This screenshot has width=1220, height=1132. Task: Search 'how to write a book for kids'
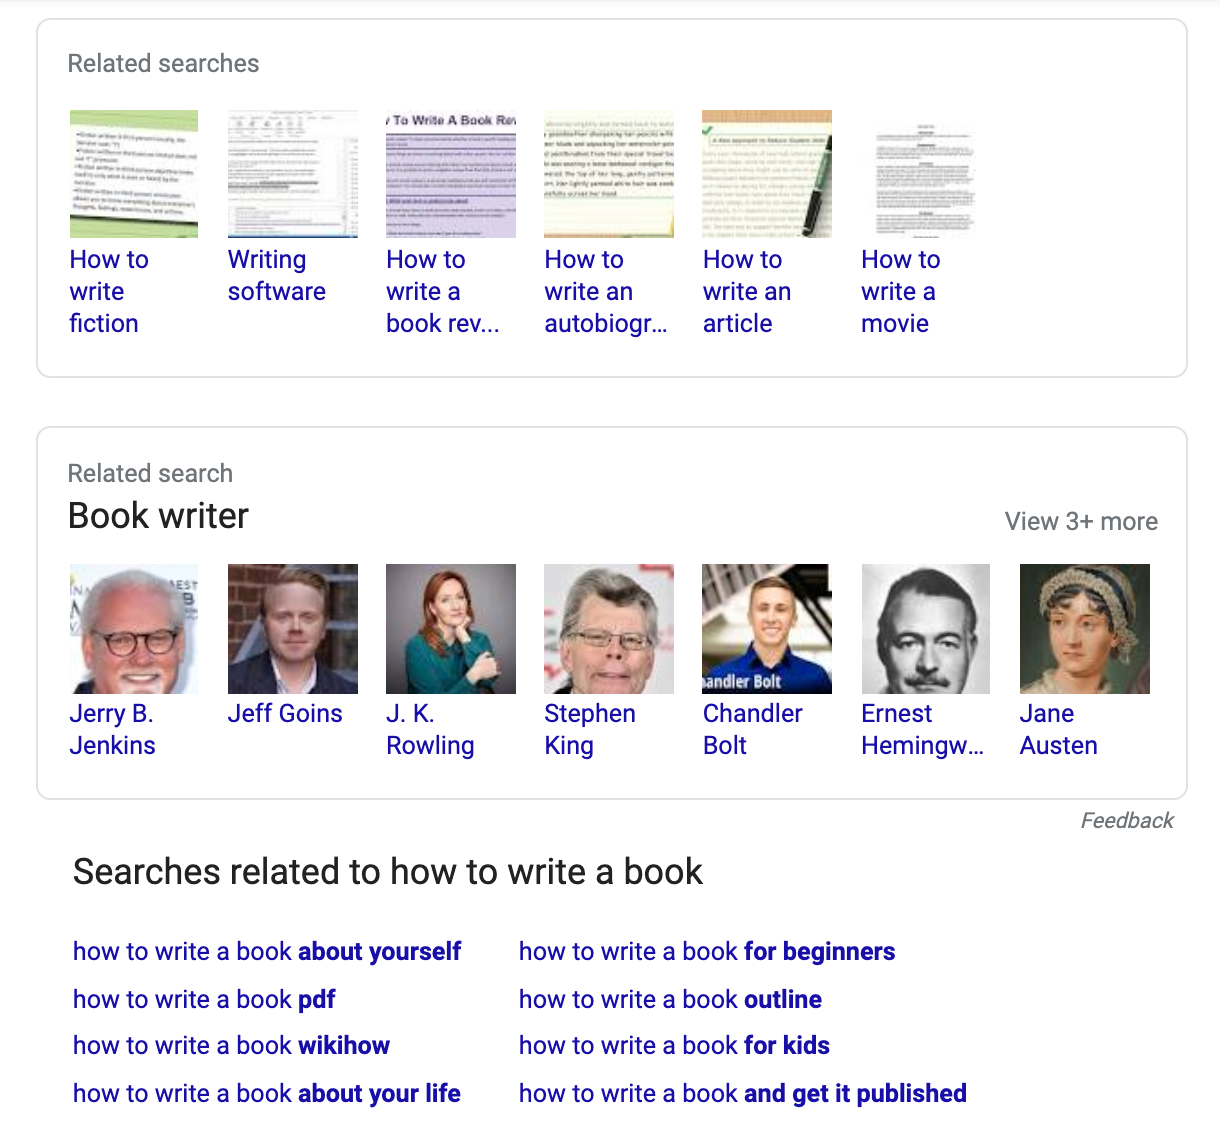point(674,1045)
